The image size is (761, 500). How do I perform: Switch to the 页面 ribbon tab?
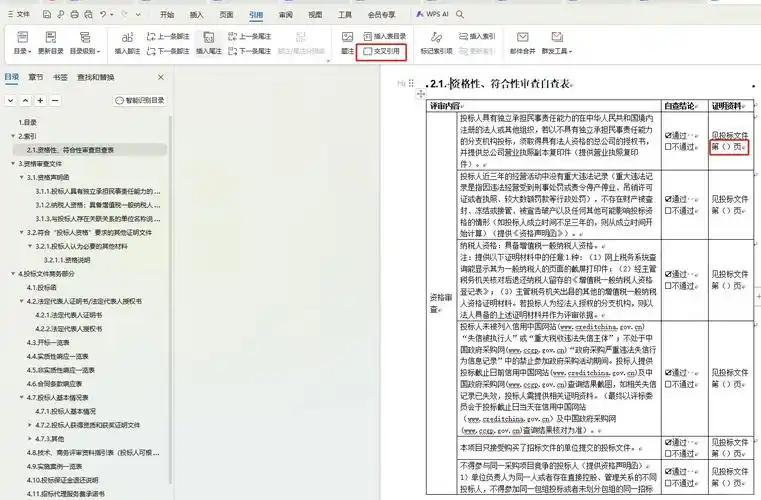coord(227,15)
